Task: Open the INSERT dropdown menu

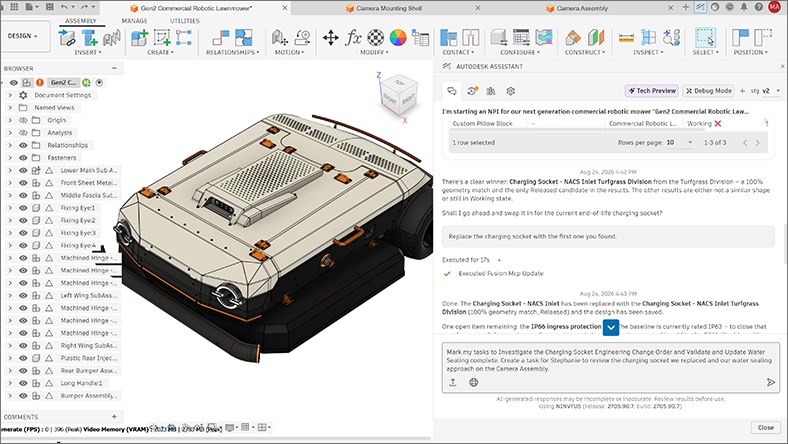Action: pyautogui.click(x=88, y=52)
